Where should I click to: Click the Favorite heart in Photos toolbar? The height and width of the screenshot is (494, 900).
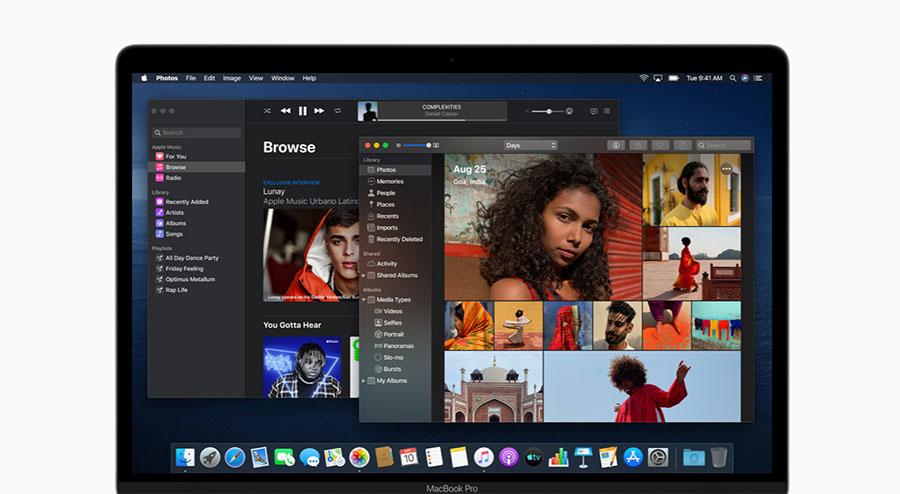click(660, 145)
